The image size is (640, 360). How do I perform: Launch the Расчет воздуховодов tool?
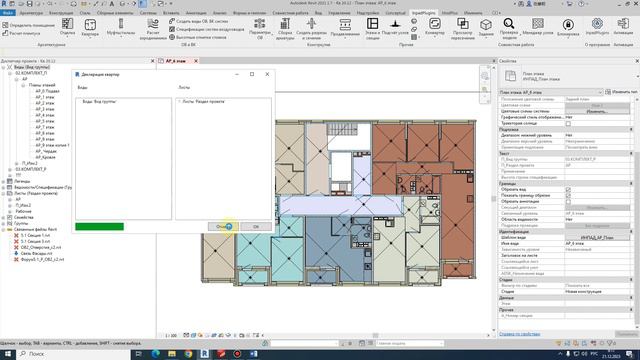coord(153,29)
